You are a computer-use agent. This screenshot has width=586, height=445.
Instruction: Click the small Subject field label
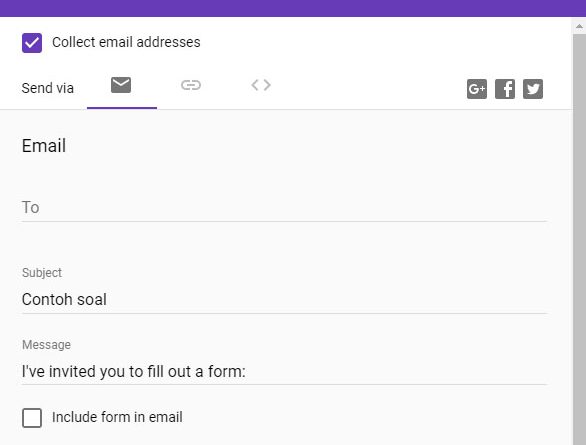click(42, 273)
